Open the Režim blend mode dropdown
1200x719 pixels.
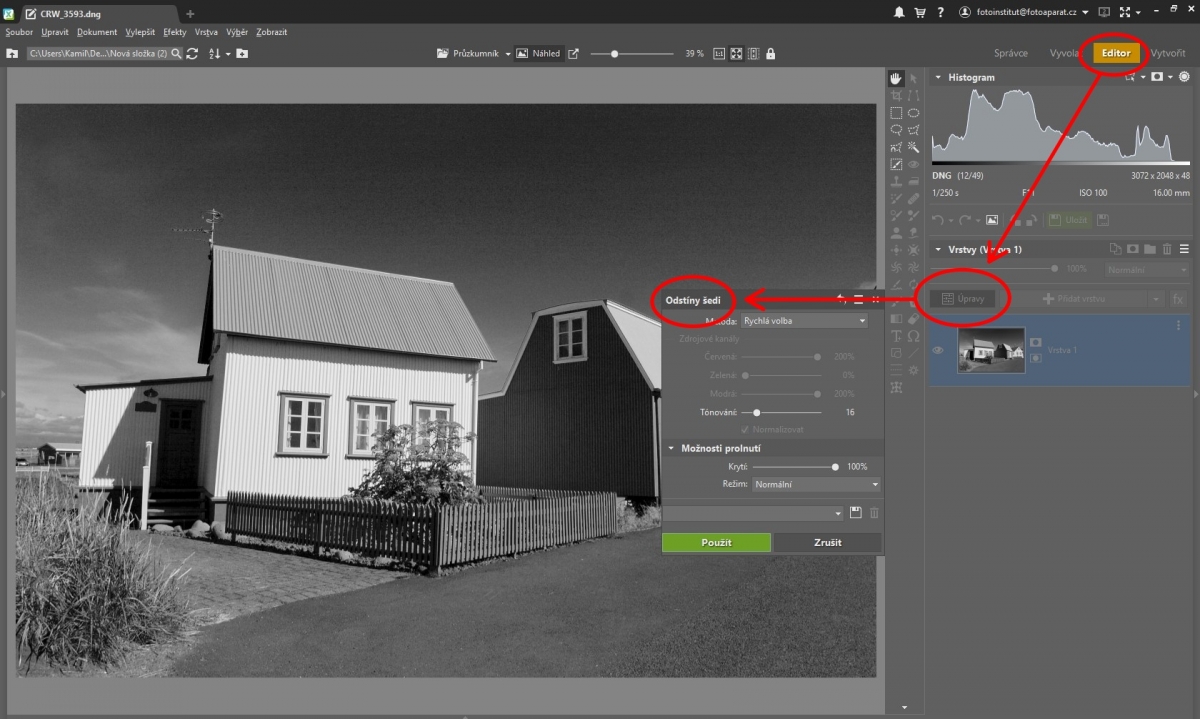(x=816, y=484)
